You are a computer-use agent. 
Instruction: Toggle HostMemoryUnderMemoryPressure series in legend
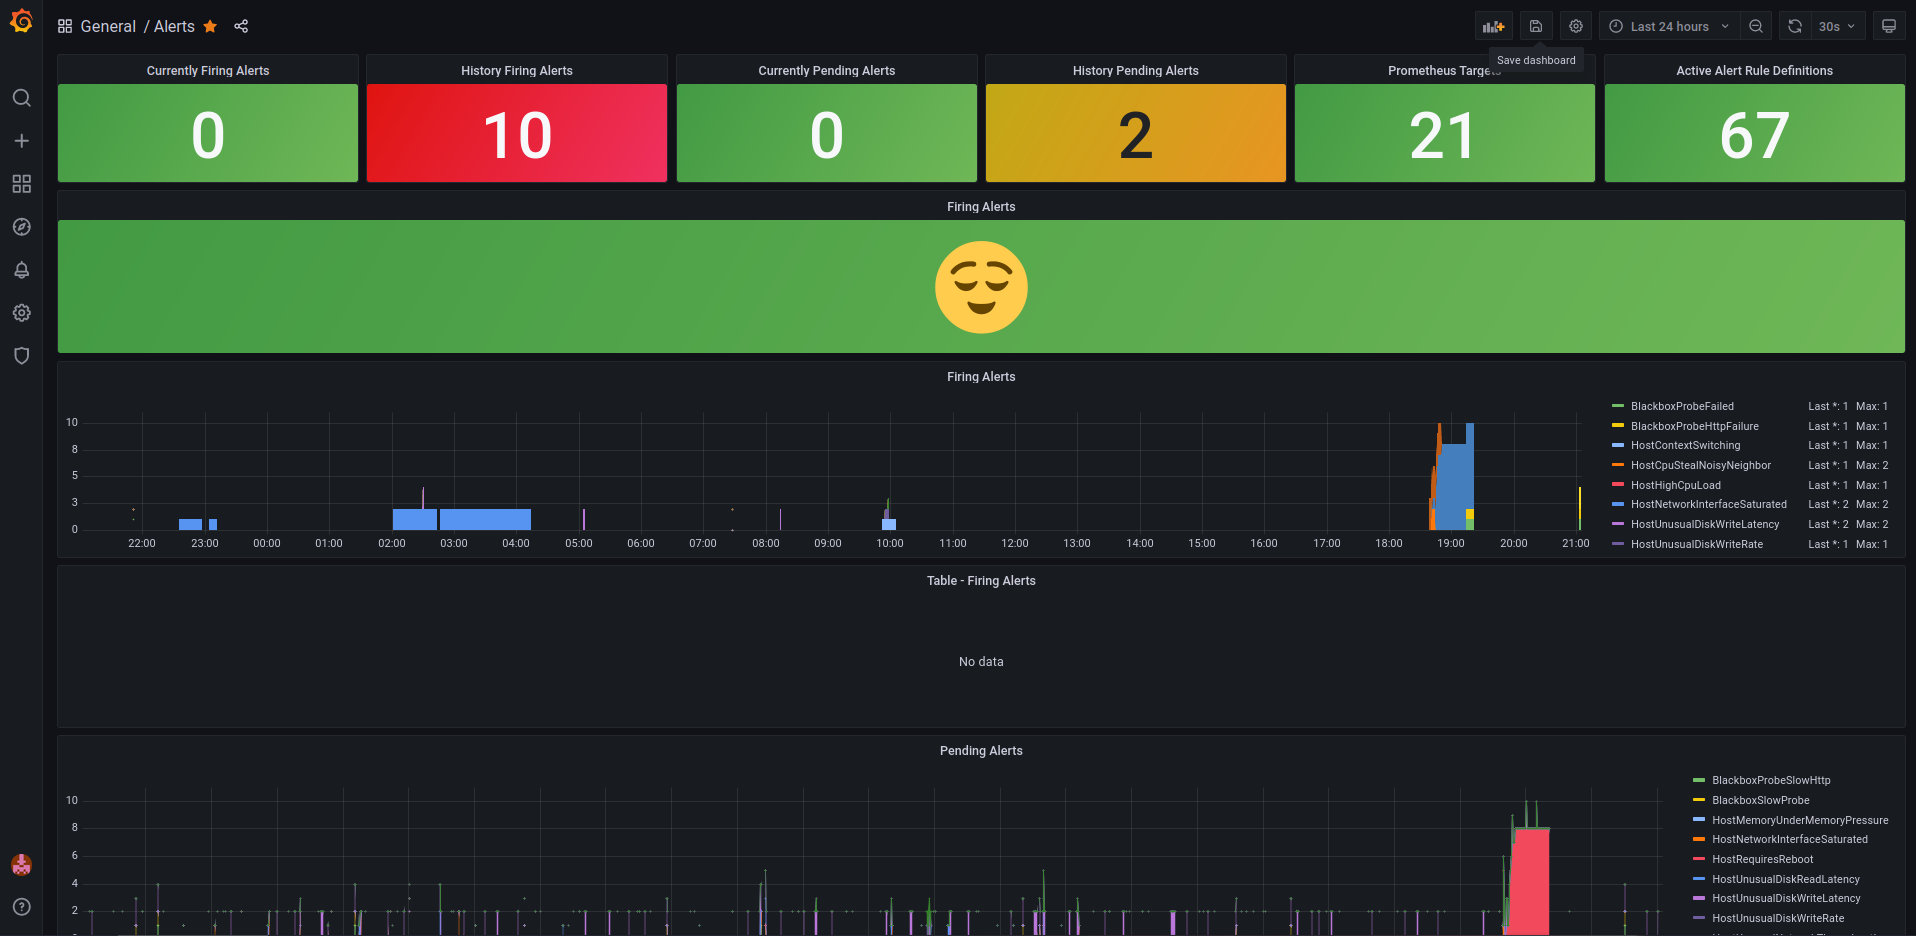[x=1800, y=821]
